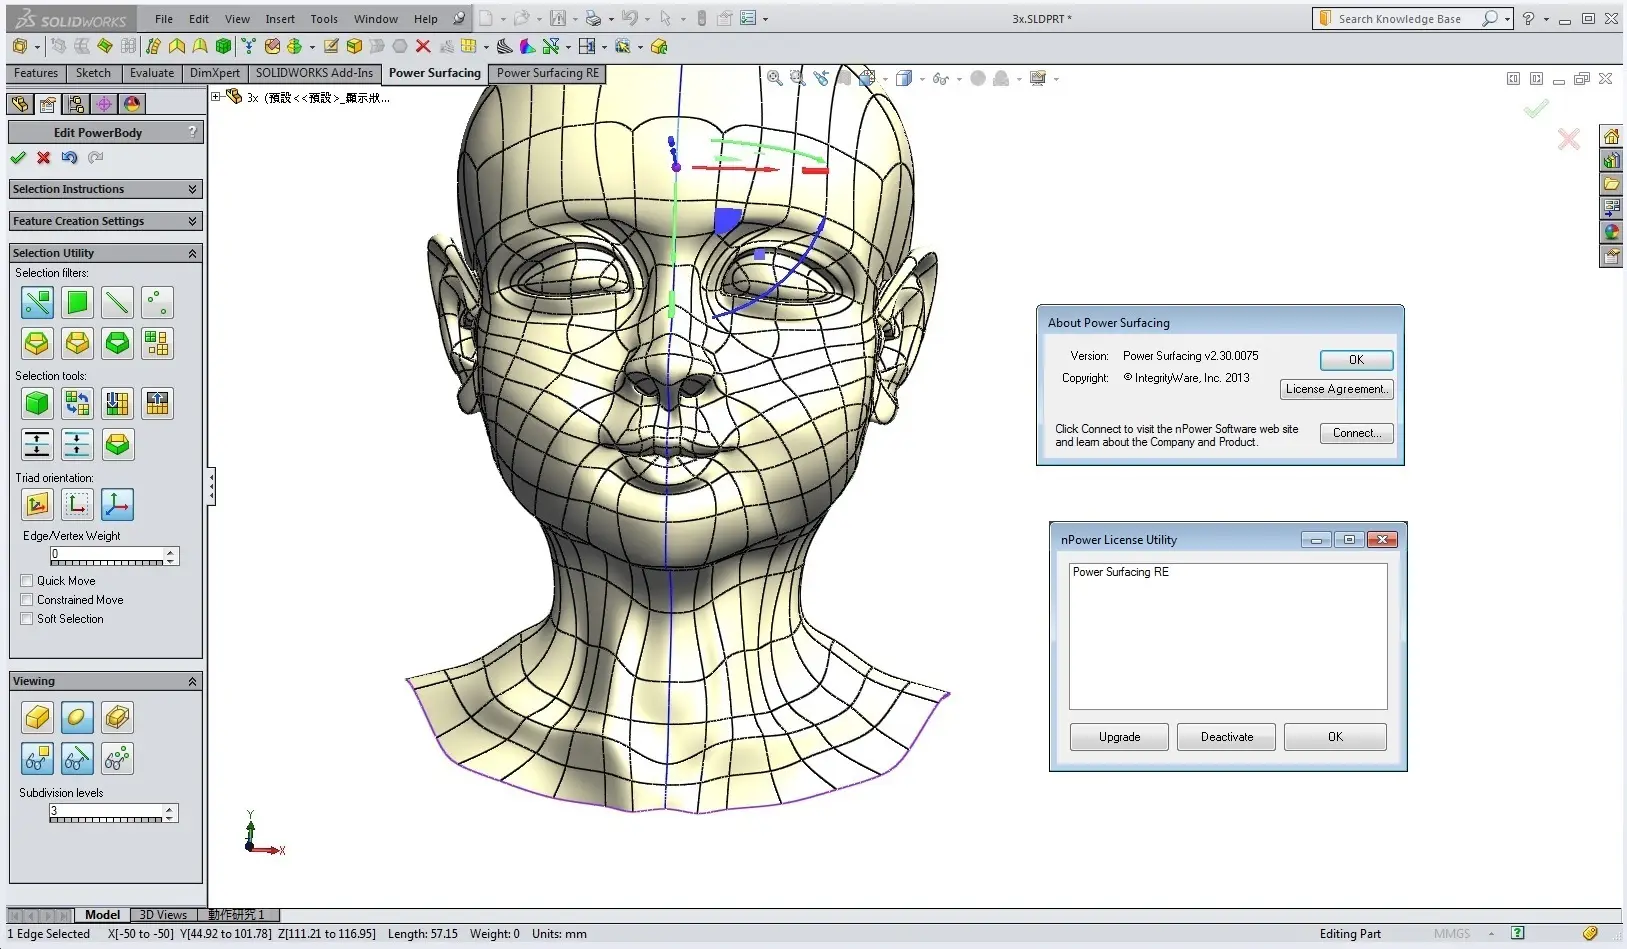The width and height of the screenshot is (1627, 949).
Task: Click the Subdivision levels value field
Action: point(106,810)
